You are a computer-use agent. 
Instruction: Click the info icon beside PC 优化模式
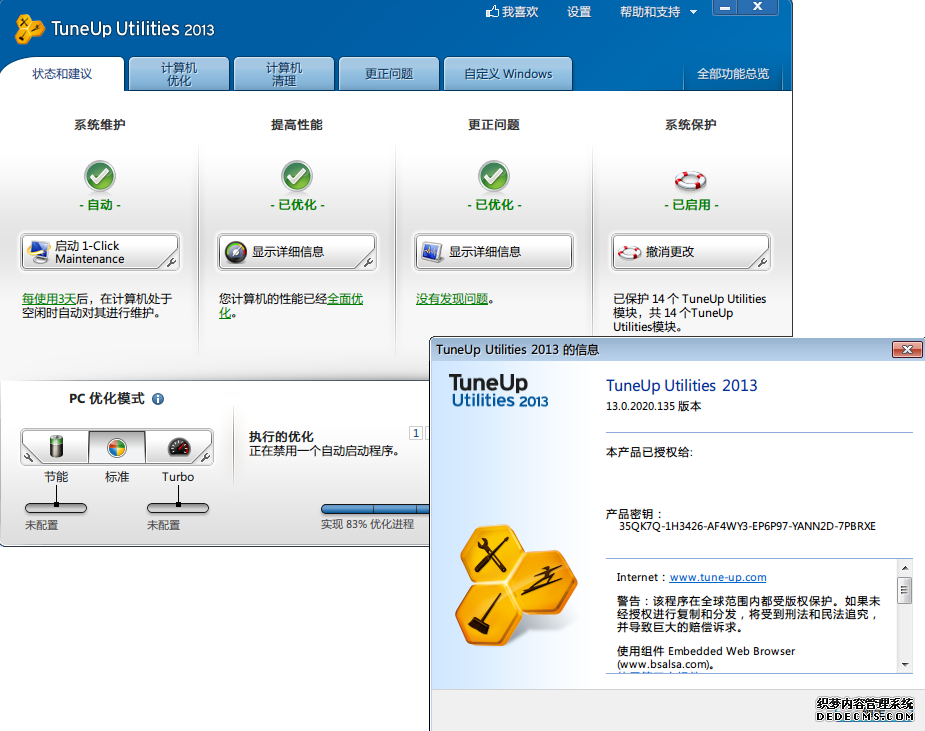158,399
